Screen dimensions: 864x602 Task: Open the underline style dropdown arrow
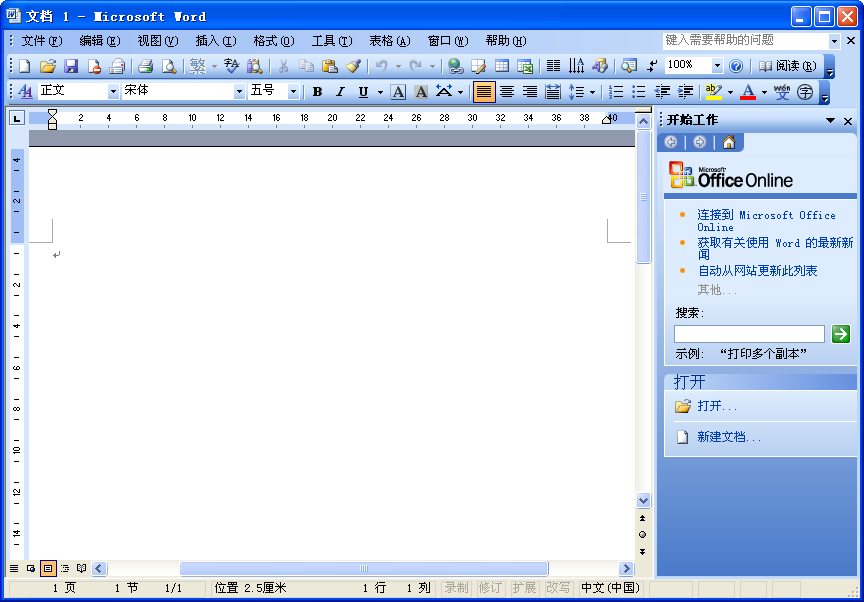[380, 92]
